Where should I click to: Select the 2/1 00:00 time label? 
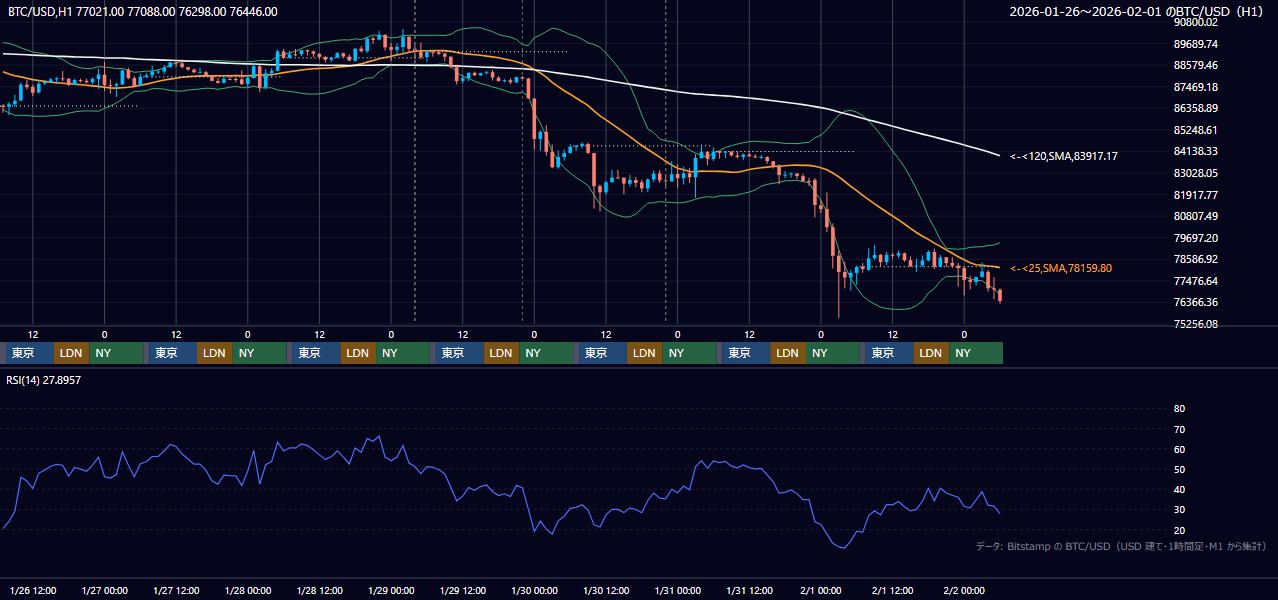coord(821,590)
